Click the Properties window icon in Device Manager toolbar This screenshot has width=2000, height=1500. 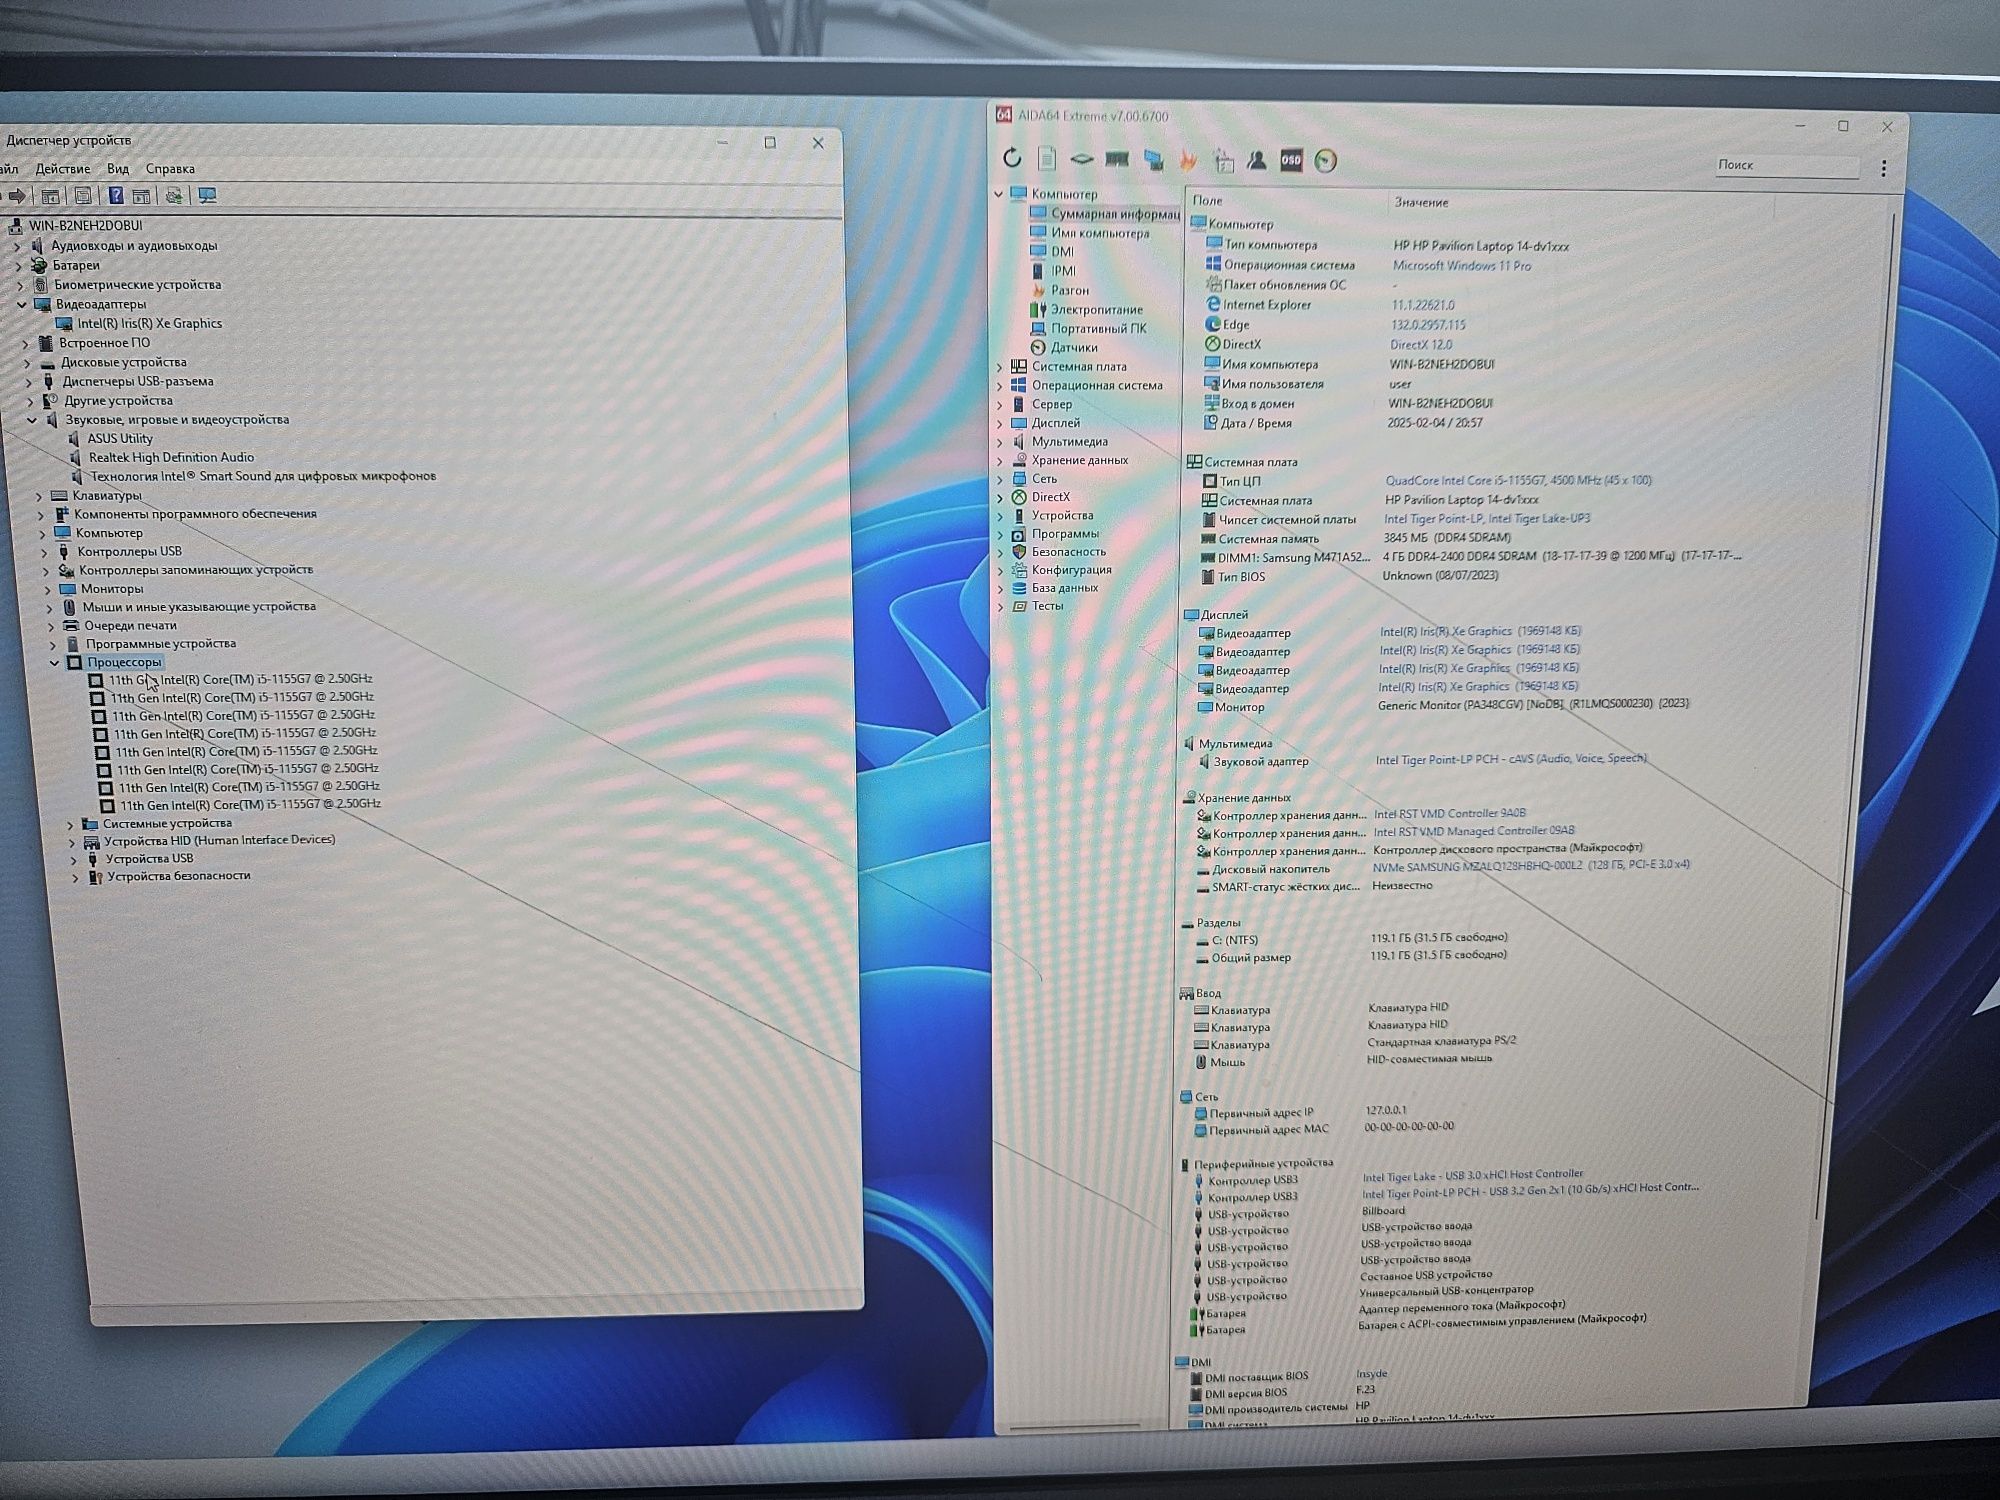[84, 195]
